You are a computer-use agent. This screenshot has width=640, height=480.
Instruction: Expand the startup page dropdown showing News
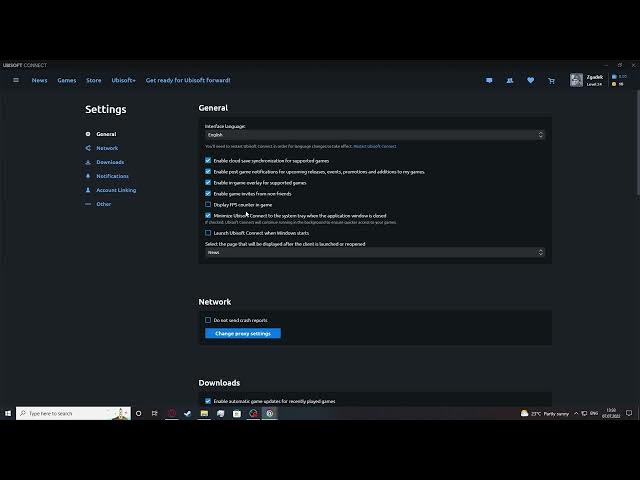pyautogui.click(x=375, y=252)
